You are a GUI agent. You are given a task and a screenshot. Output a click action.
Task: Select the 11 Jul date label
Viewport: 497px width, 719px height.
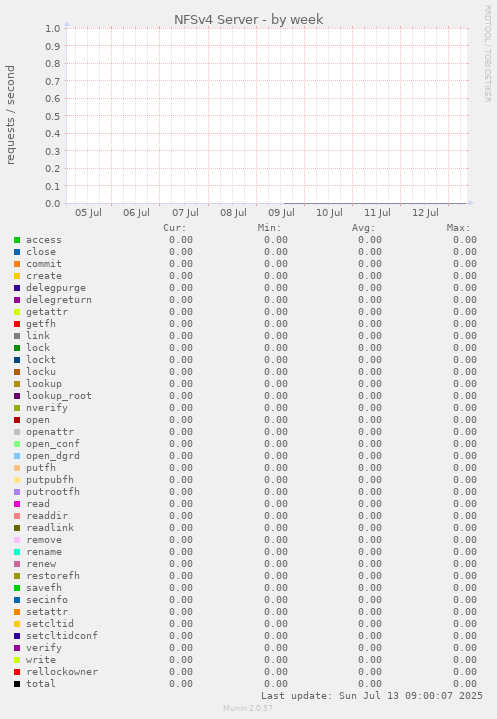click(x=377, y=213)
